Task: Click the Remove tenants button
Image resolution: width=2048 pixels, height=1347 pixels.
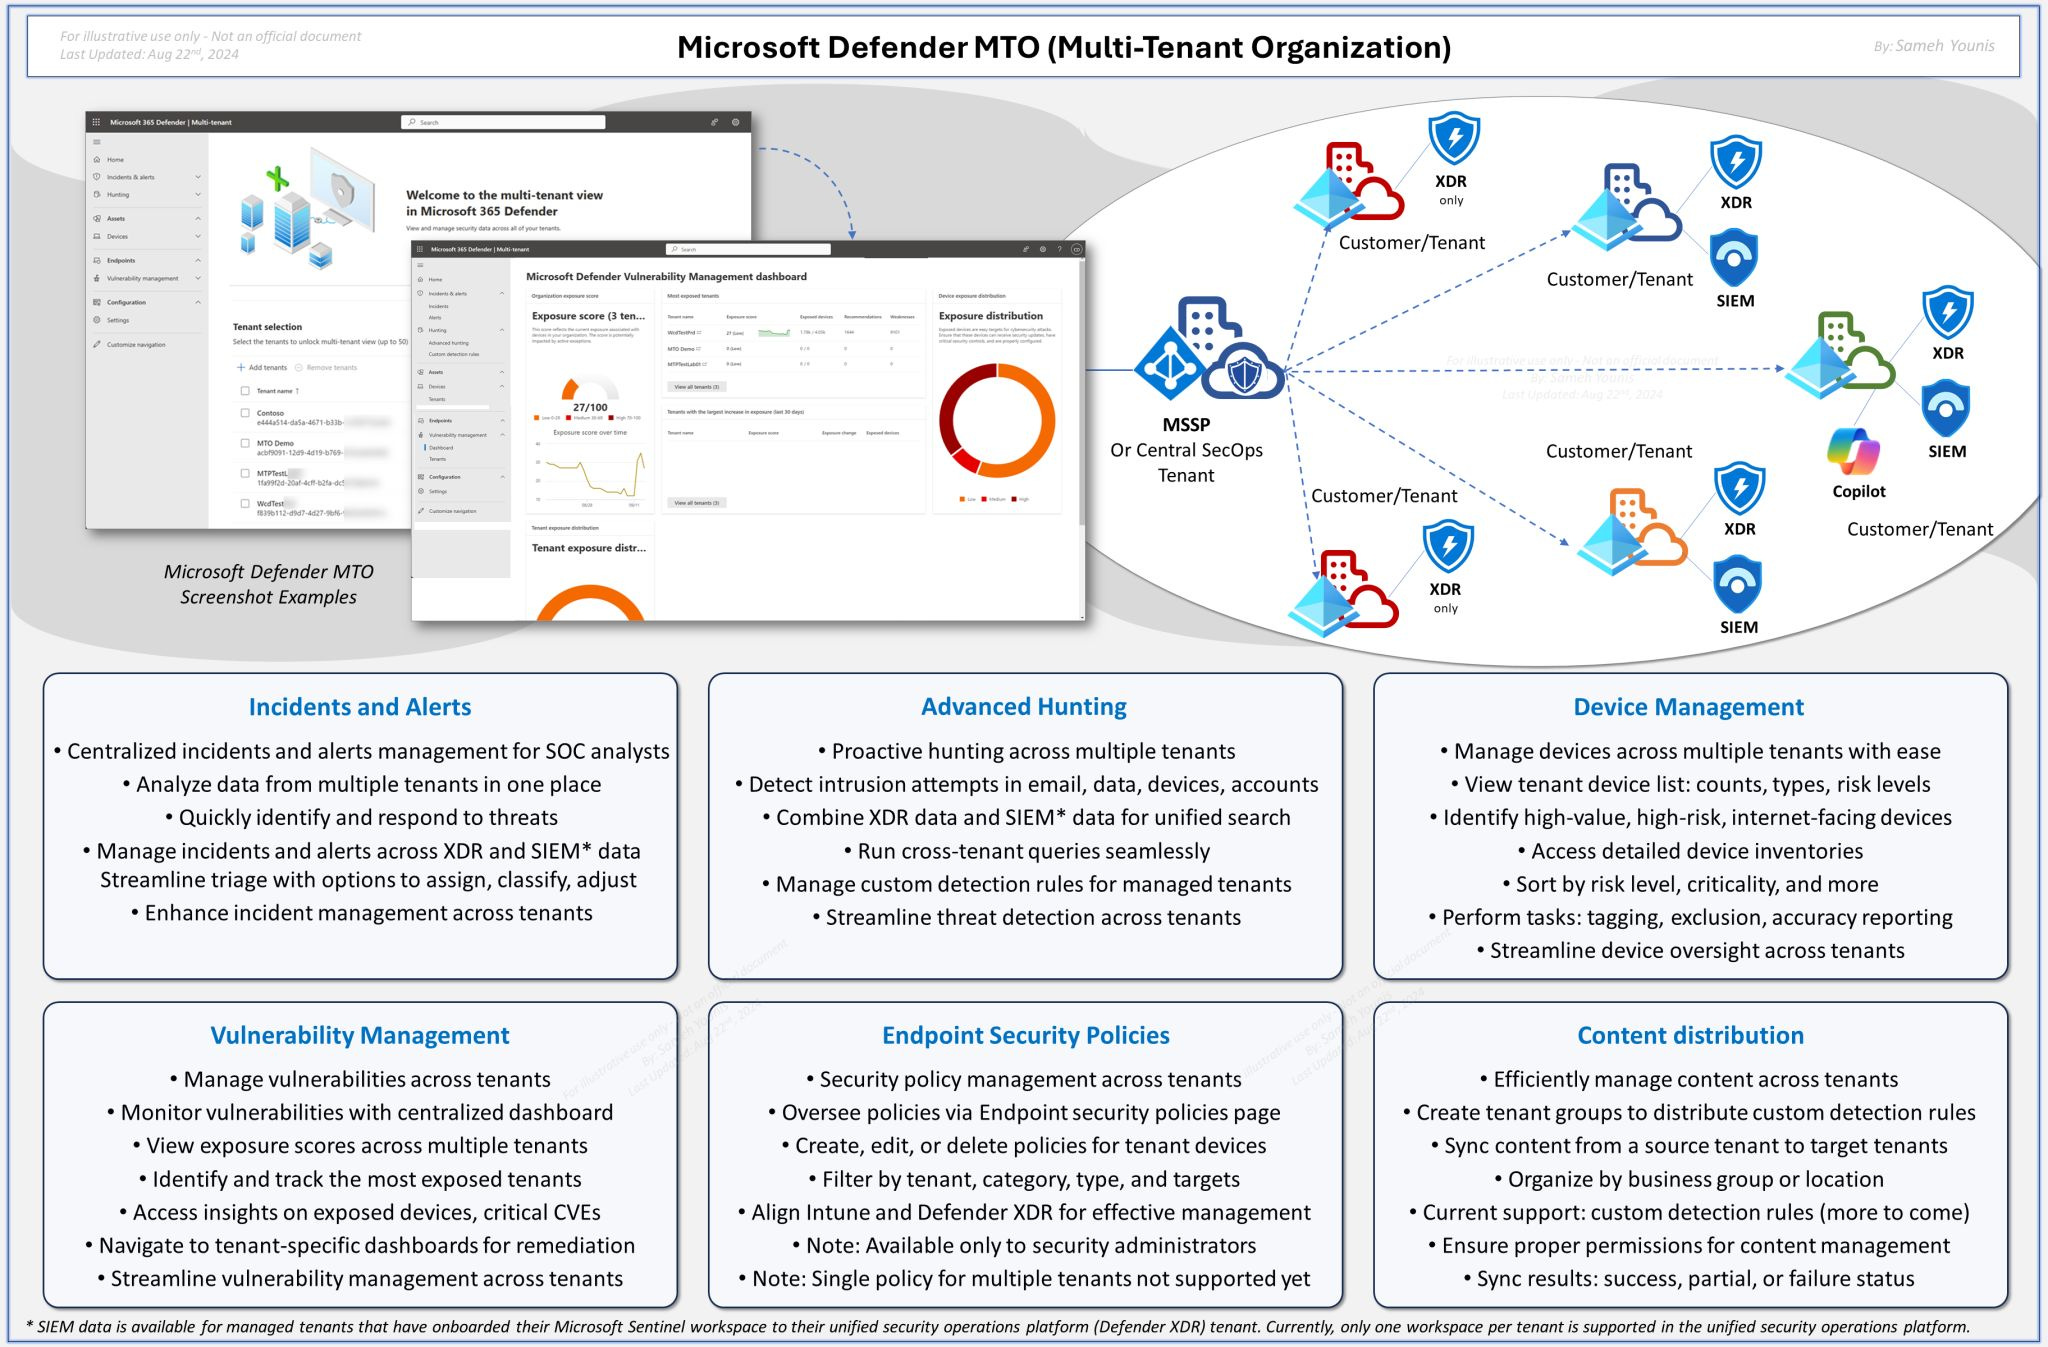Action: [326, 367]
